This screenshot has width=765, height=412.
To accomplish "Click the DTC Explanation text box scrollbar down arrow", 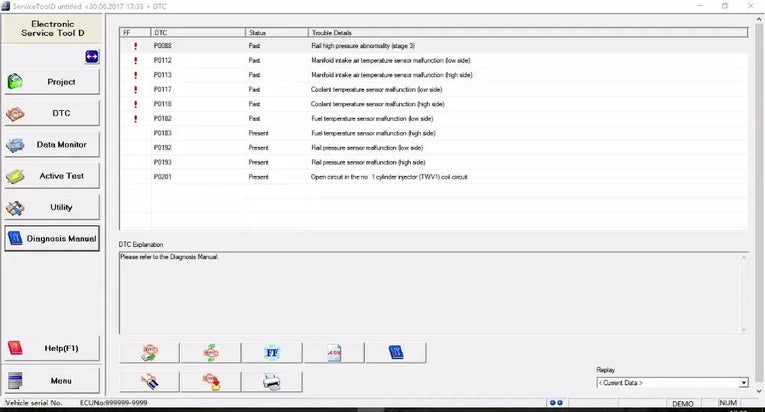I will click(744, 330).
